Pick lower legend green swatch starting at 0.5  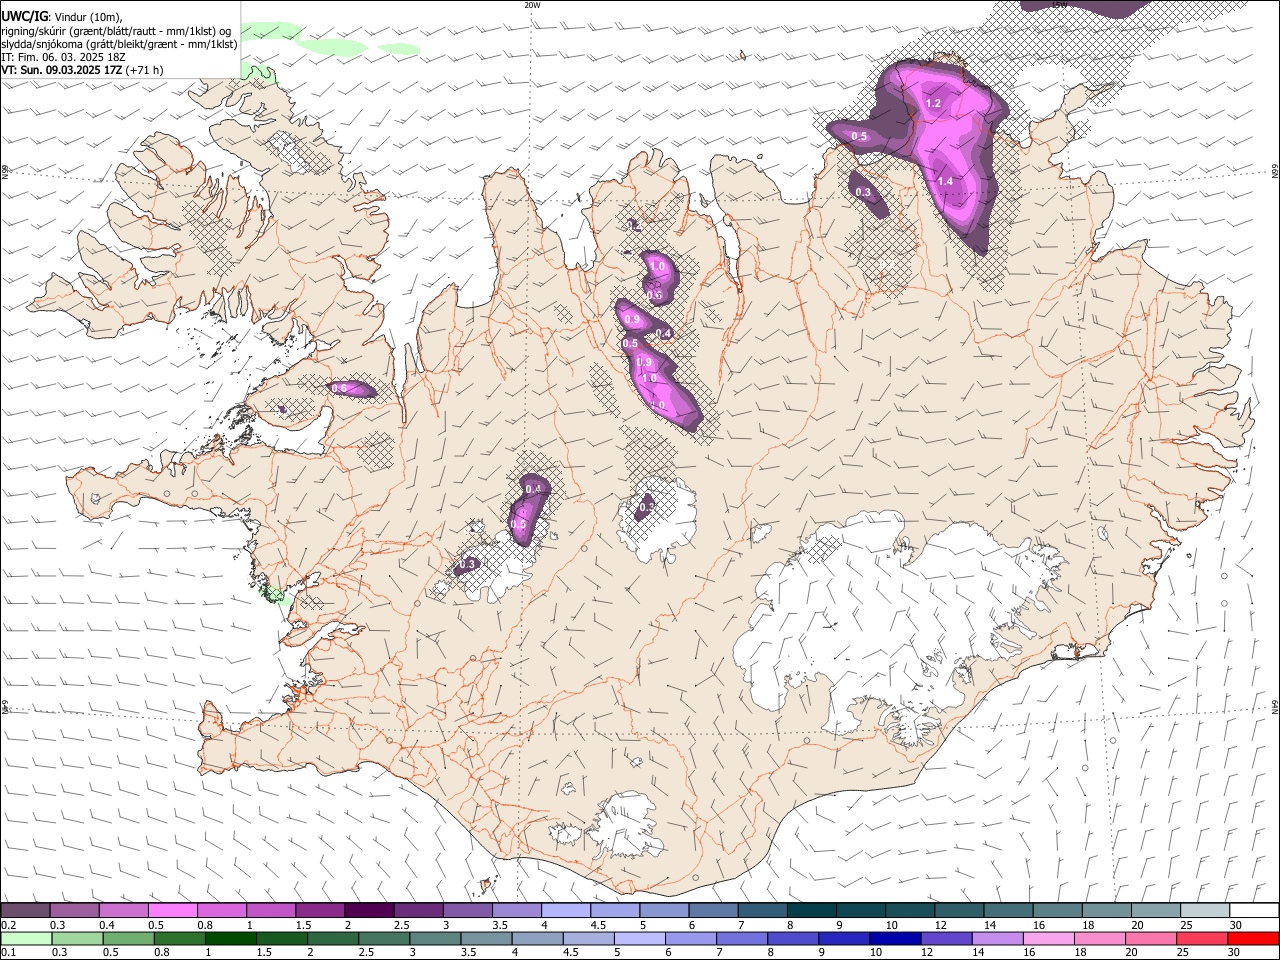click(x=128, y=938)
